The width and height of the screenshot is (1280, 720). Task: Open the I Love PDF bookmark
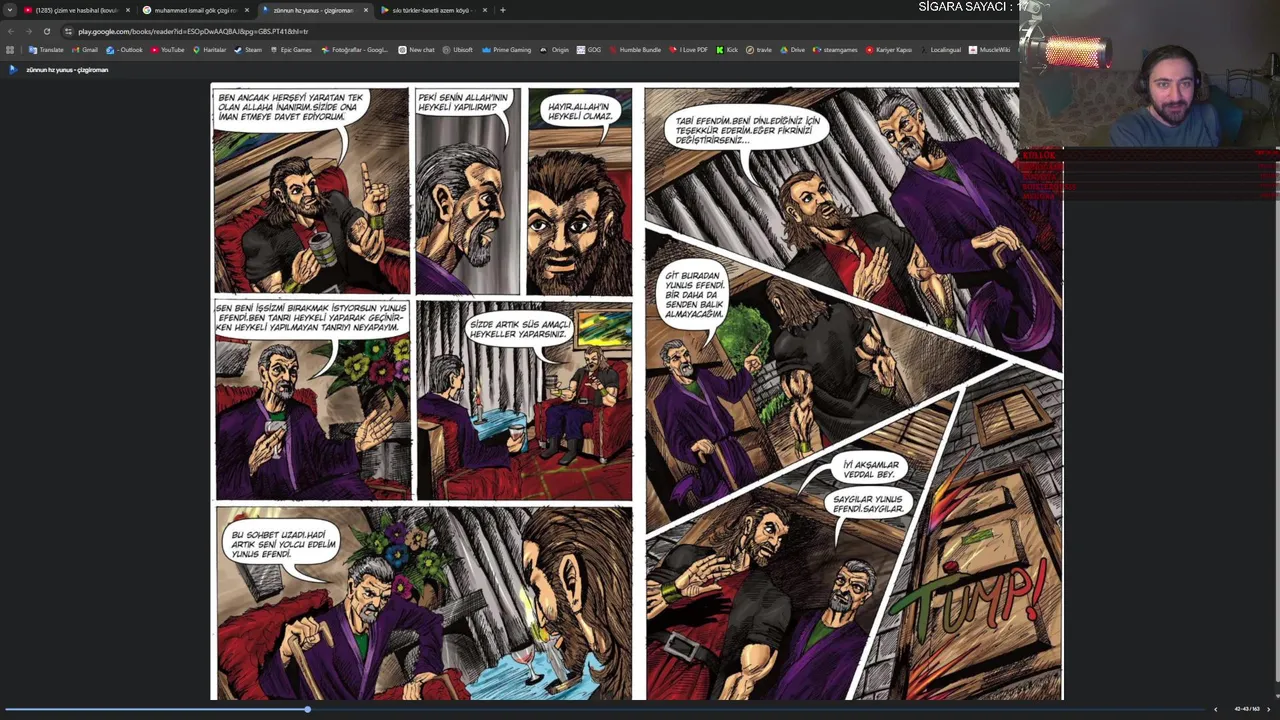point(689,49)
